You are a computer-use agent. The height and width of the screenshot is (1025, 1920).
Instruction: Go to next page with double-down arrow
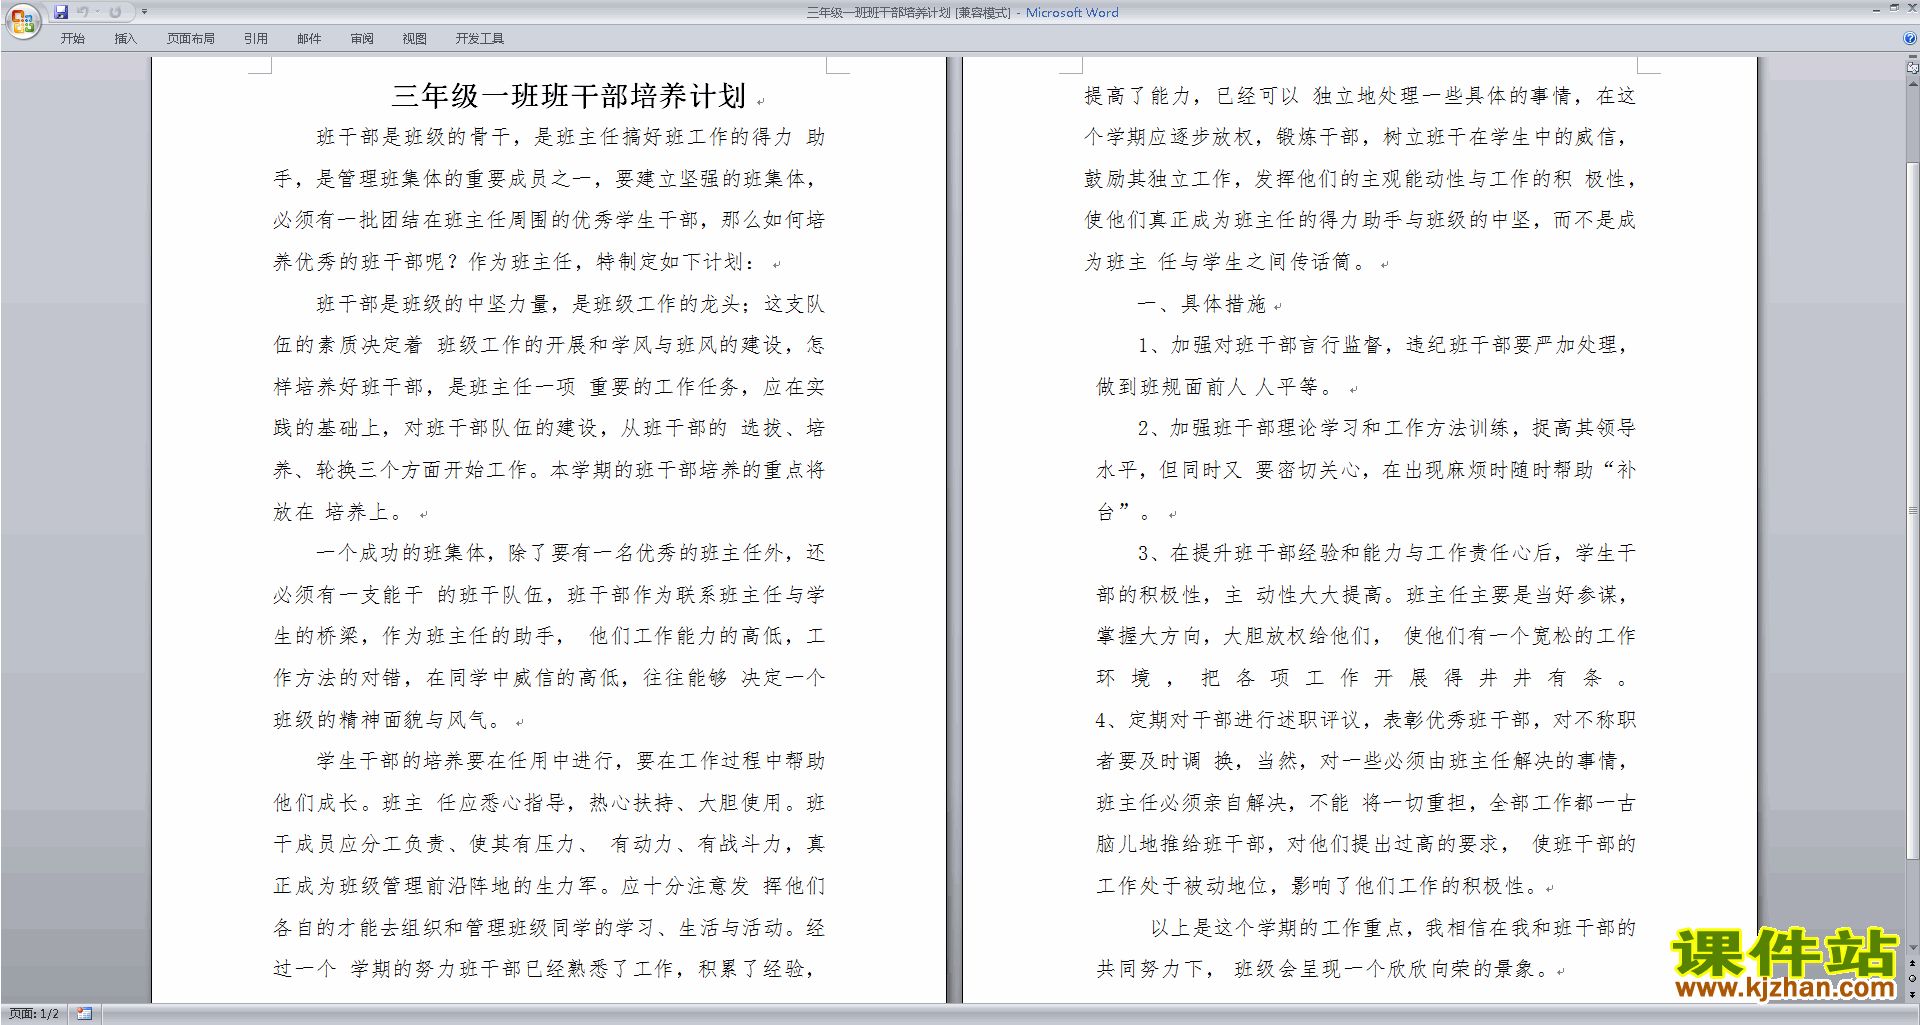coord(1912,993)
